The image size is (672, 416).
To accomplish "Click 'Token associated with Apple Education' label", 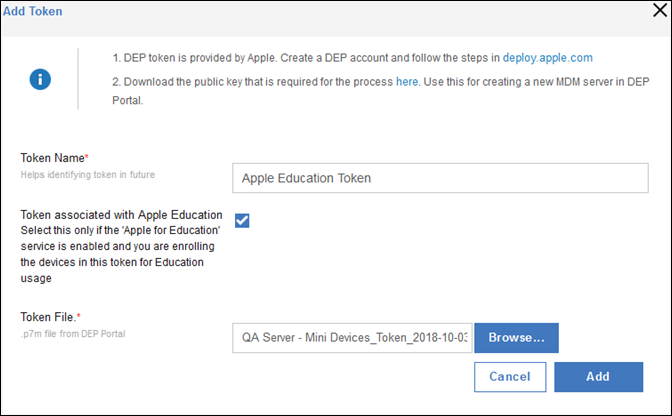I will (x=121, y=215).
